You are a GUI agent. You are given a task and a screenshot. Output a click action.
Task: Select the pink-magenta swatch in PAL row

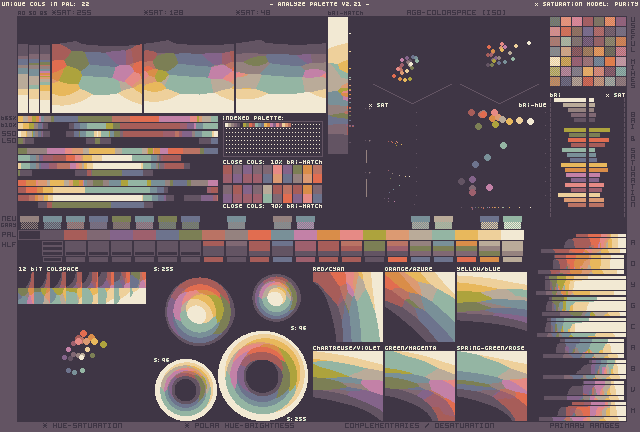click(305, 235)
